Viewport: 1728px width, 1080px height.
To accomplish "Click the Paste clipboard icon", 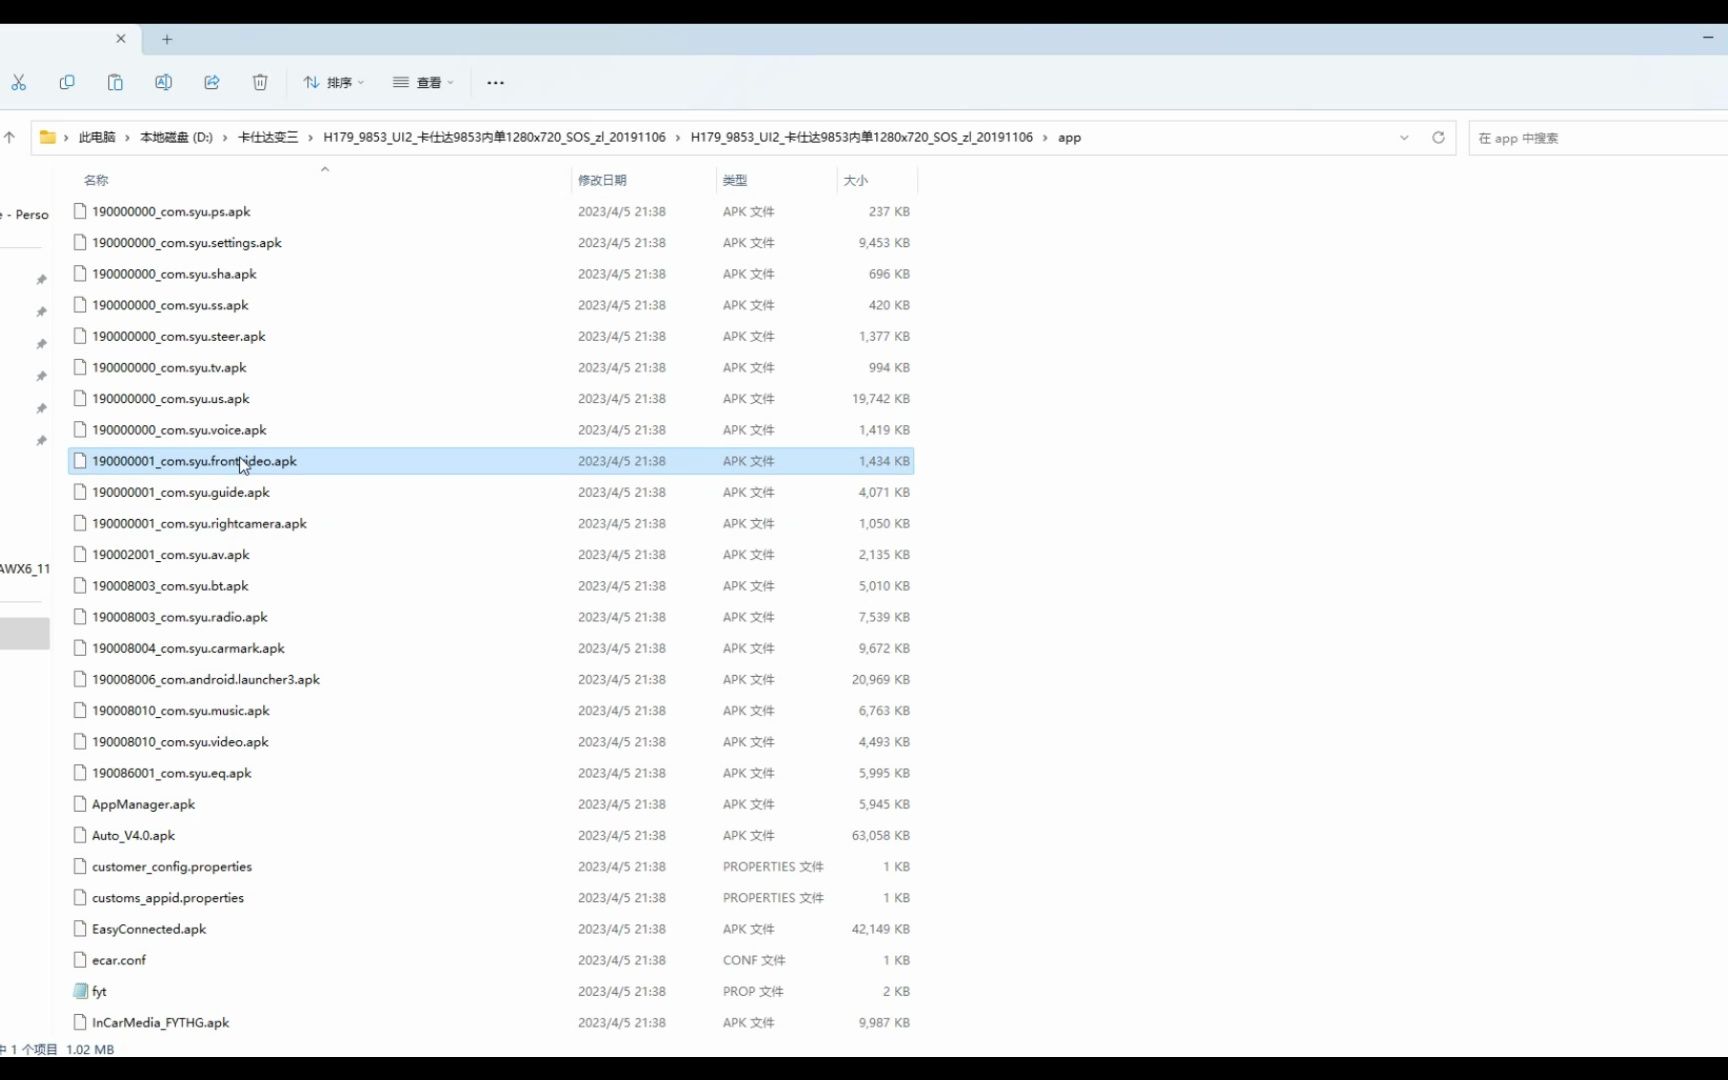I will (x=115, y=82).
